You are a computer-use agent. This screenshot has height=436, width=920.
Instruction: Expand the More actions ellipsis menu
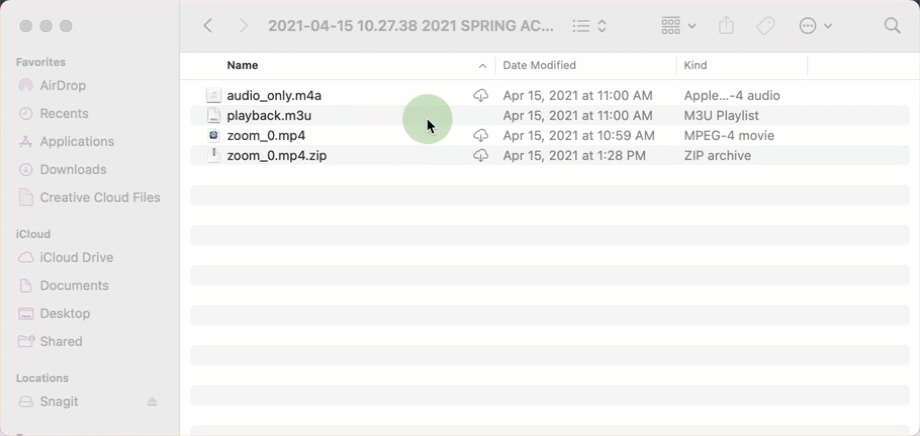(x=816, y=26)
